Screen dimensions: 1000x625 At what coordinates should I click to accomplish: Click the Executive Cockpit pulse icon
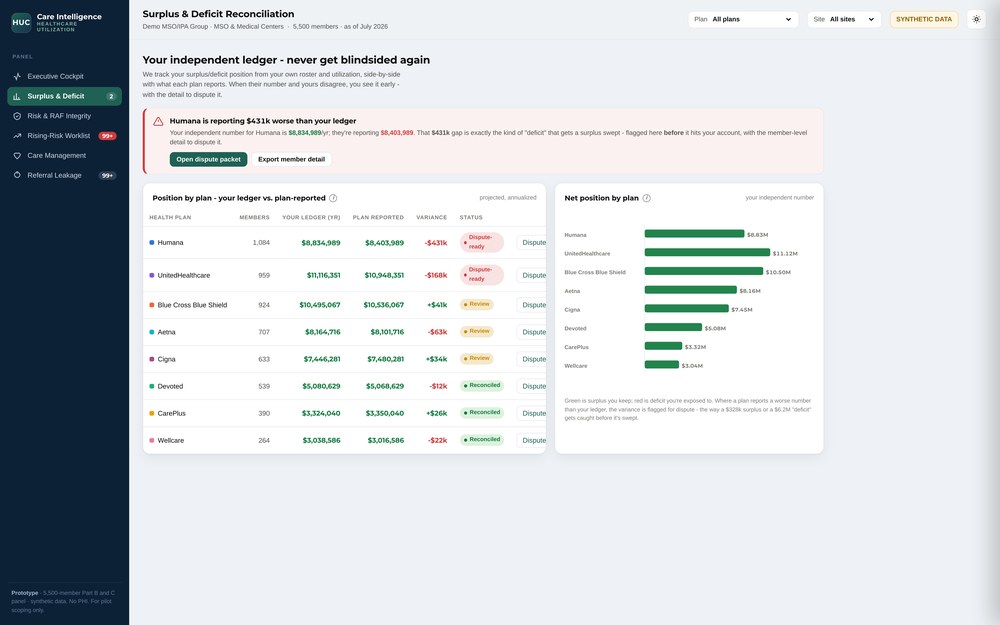point(17,77)
